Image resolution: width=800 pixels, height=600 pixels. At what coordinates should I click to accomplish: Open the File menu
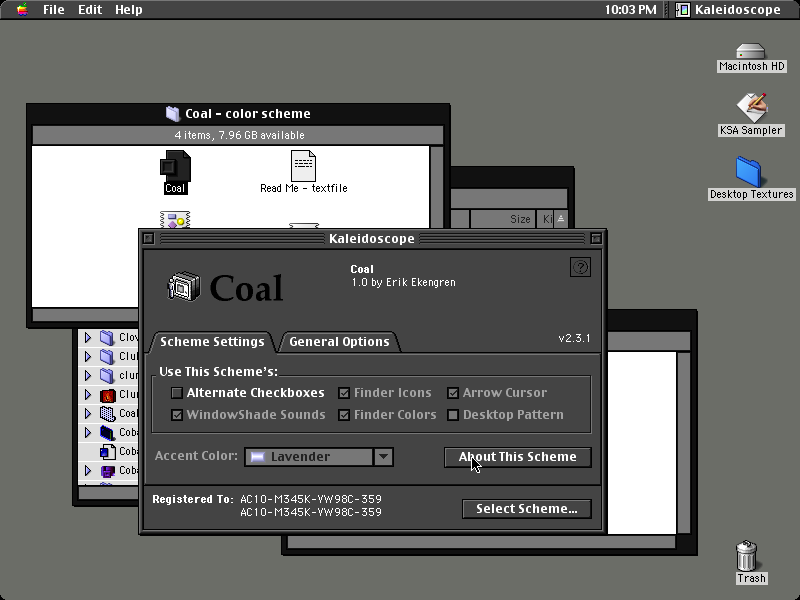pos(54,10)
